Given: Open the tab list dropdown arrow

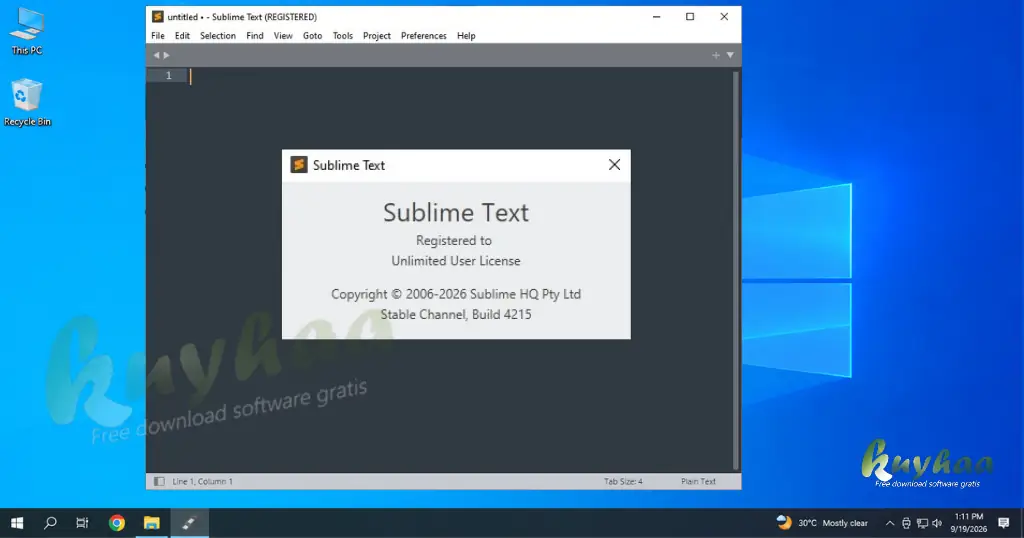Looking at the screenshot, I should [x=730, y=55].
